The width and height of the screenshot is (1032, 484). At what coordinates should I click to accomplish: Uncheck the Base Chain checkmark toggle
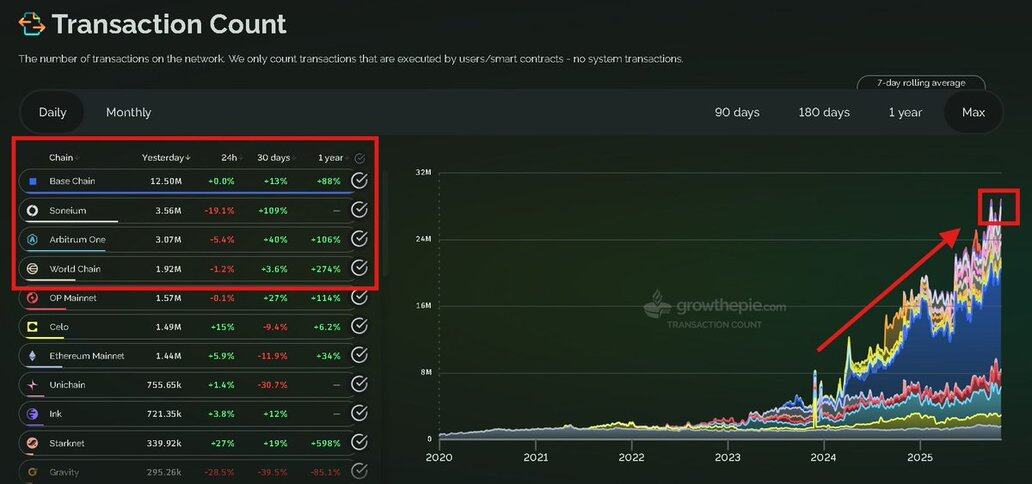(x=359, y=181)
